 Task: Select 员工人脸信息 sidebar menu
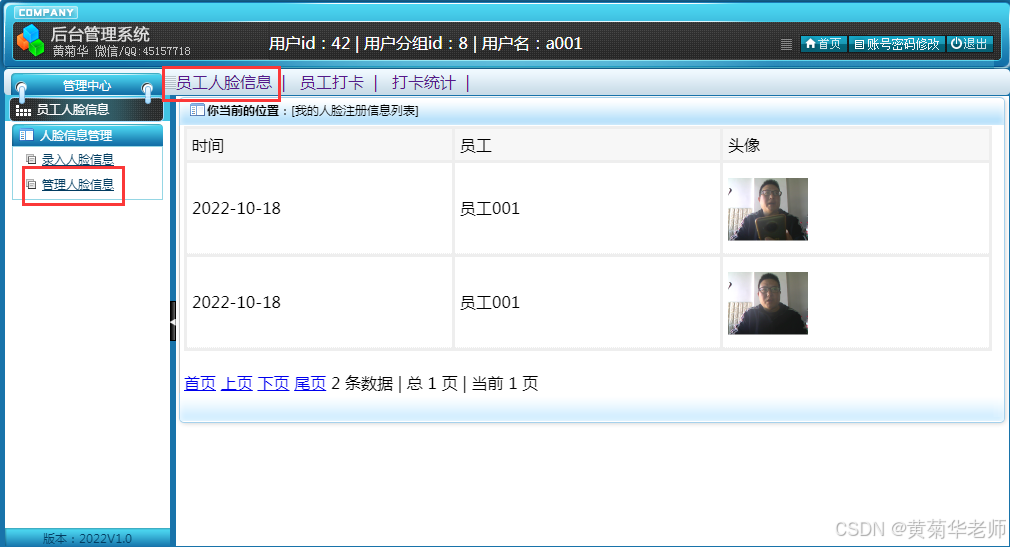coord(86,110)
